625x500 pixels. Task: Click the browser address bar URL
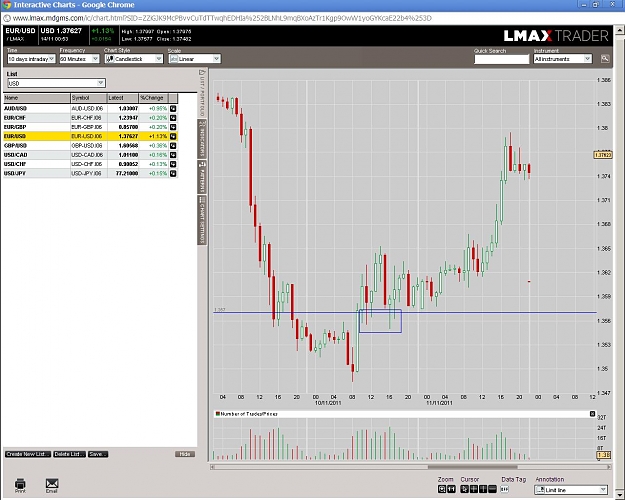tap(222, 18)
